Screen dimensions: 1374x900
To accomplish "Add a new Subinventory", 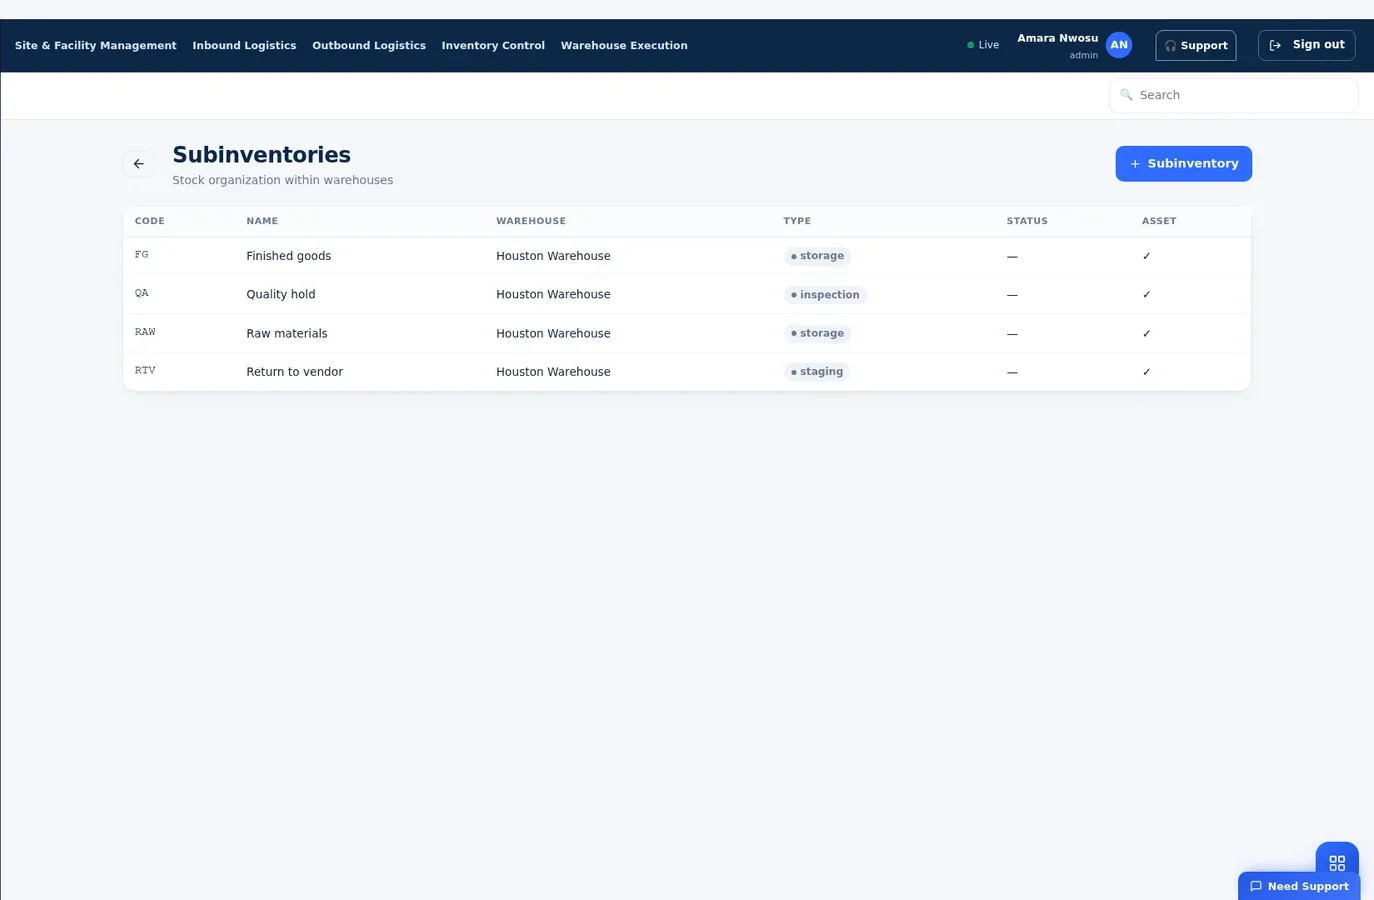I will coord(1184,164).
